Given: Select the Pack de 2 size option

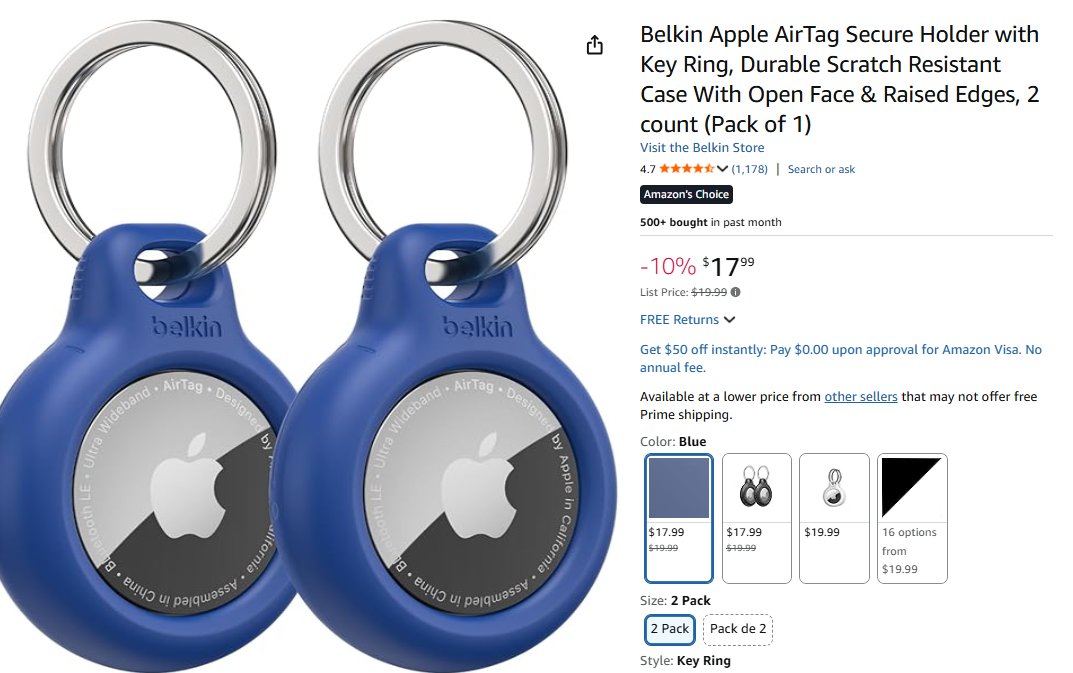Looking at the screenshot, I should pos(738,629).
